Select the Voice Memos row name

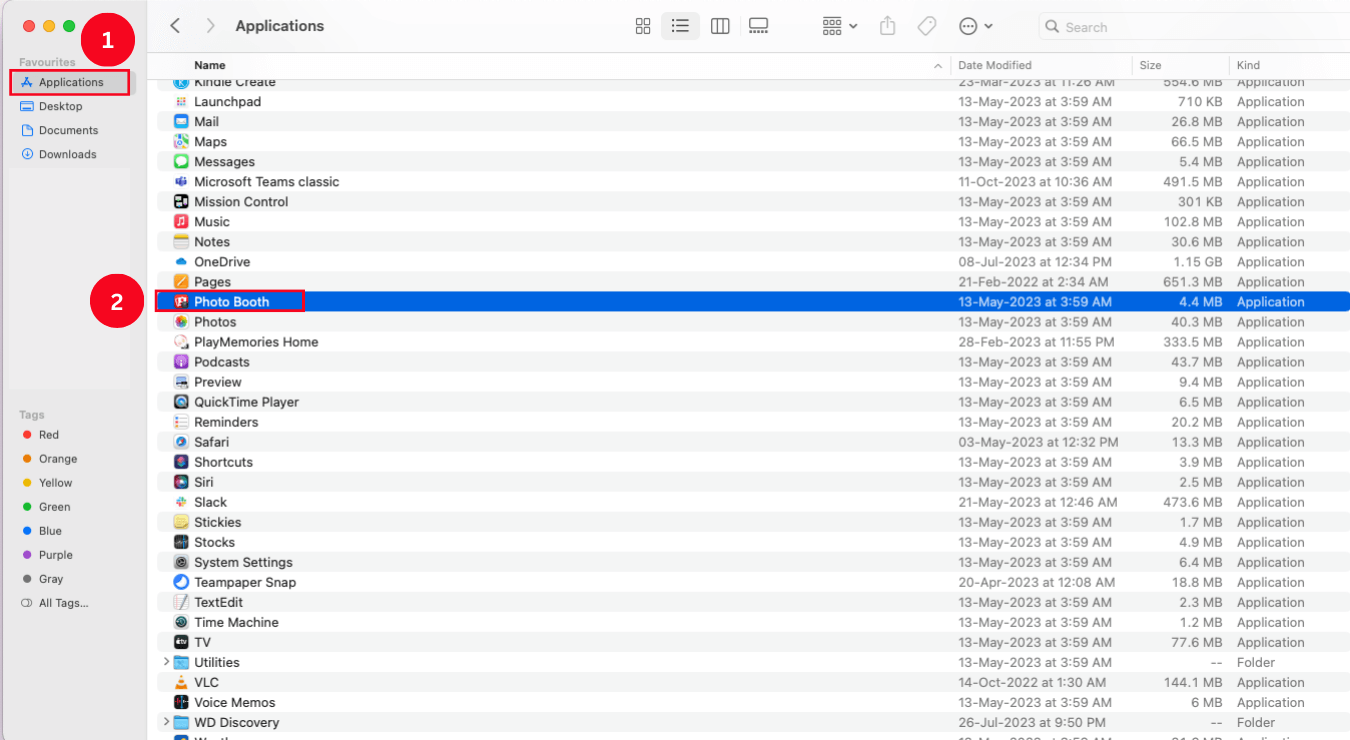[235, 702]
